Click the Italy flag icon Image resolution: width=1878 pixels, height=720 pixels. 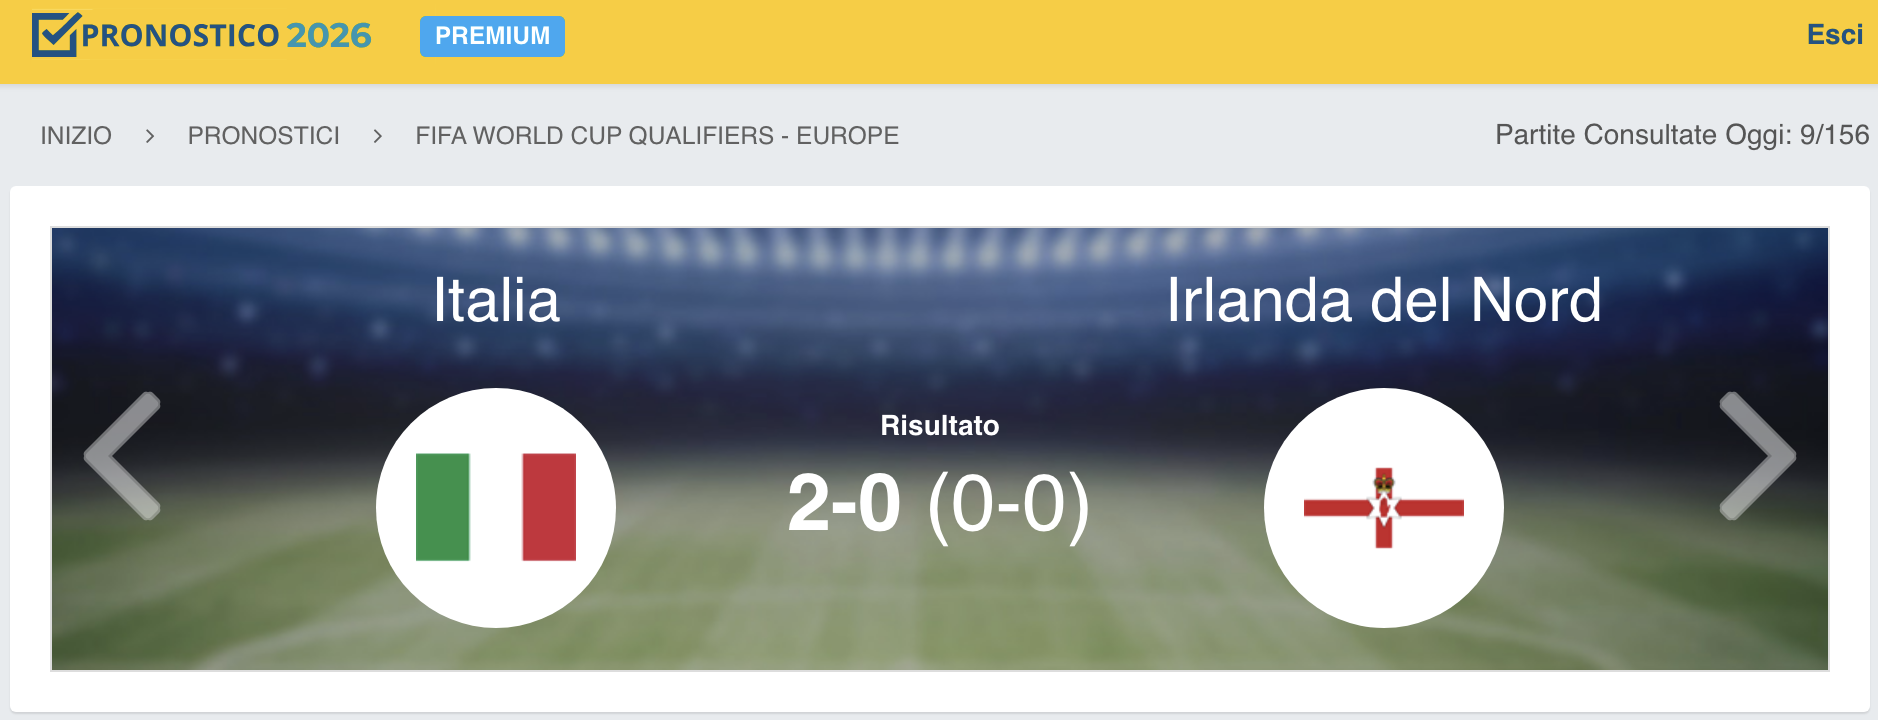coord(496,507)
